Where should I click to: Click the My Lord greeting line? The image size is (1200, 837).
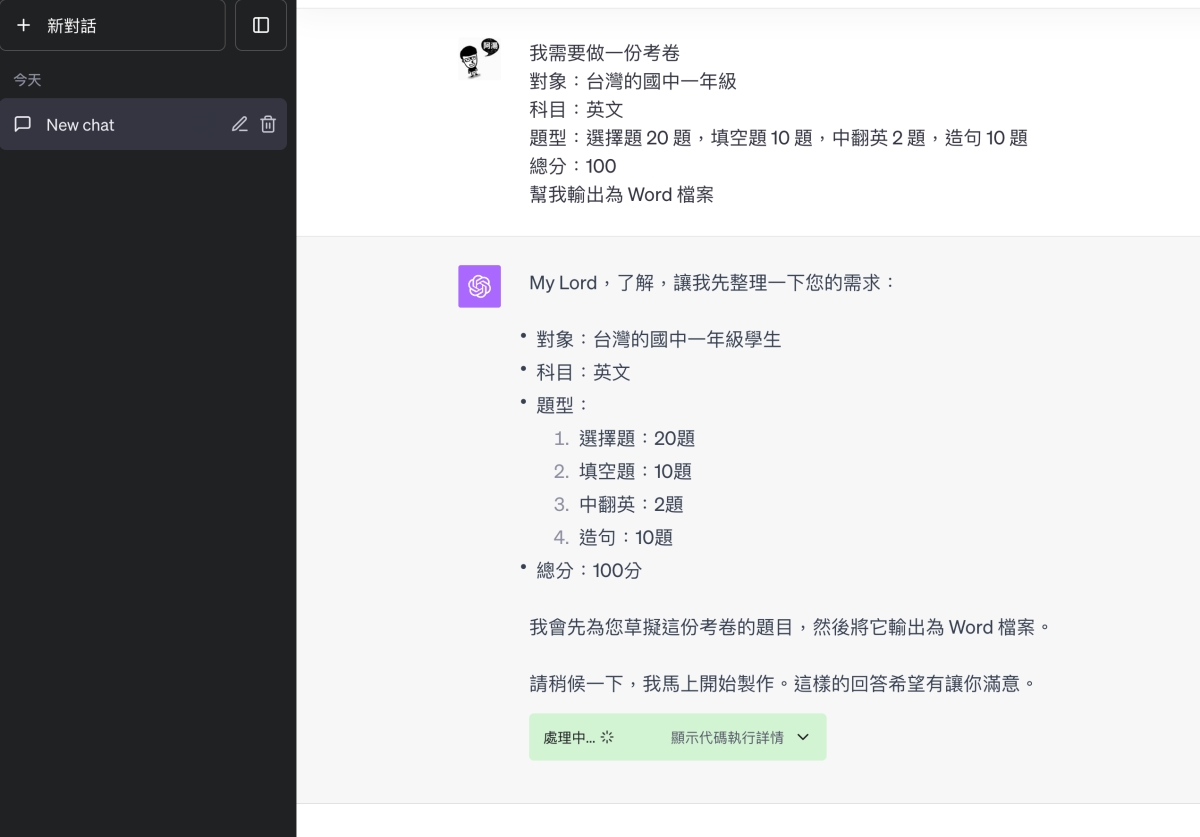pos(713,283)
